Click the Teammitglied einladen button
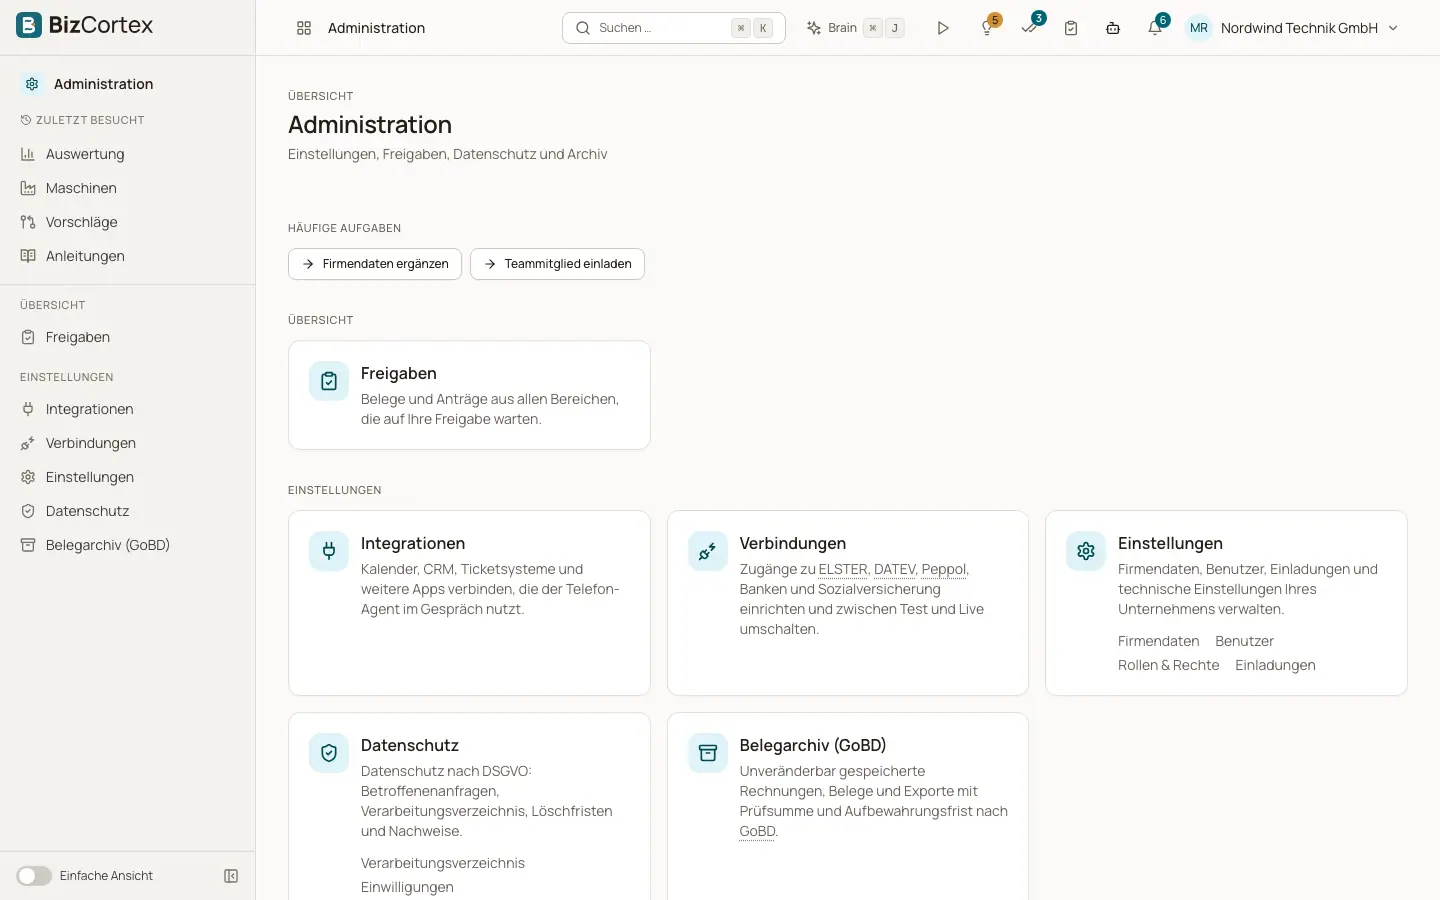Viewport: 1440px width, 900px height. point(557,264)
